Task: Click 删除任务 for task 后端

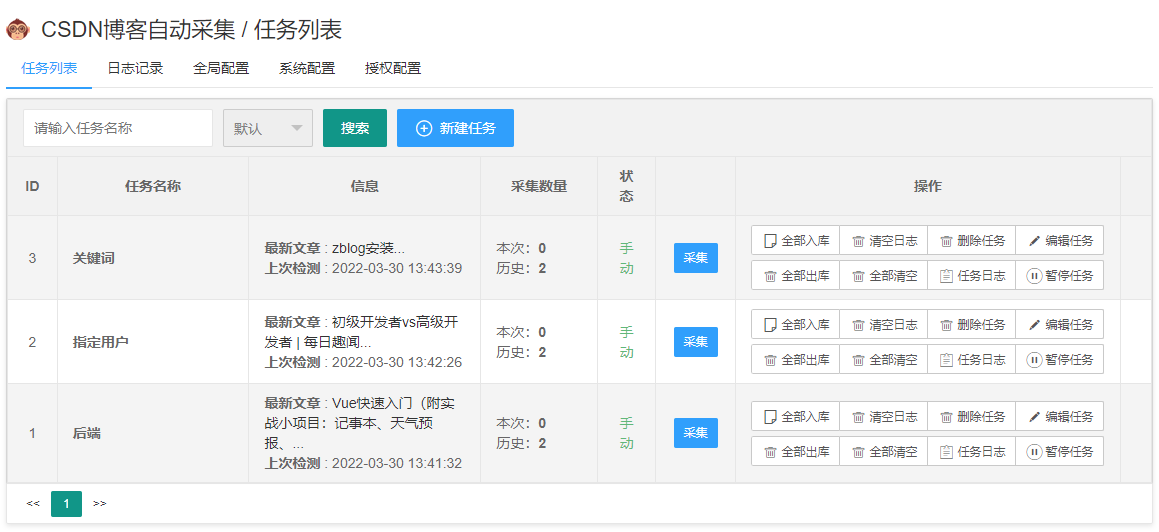Action: tap(971, 416)
